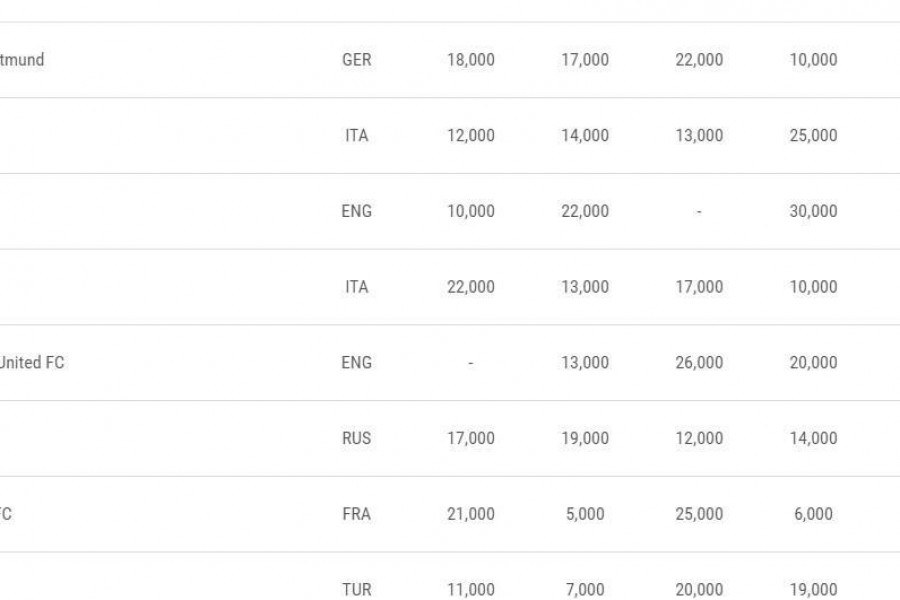
Task: Select the TUR country code cell
Action: (x=356, y=590)
